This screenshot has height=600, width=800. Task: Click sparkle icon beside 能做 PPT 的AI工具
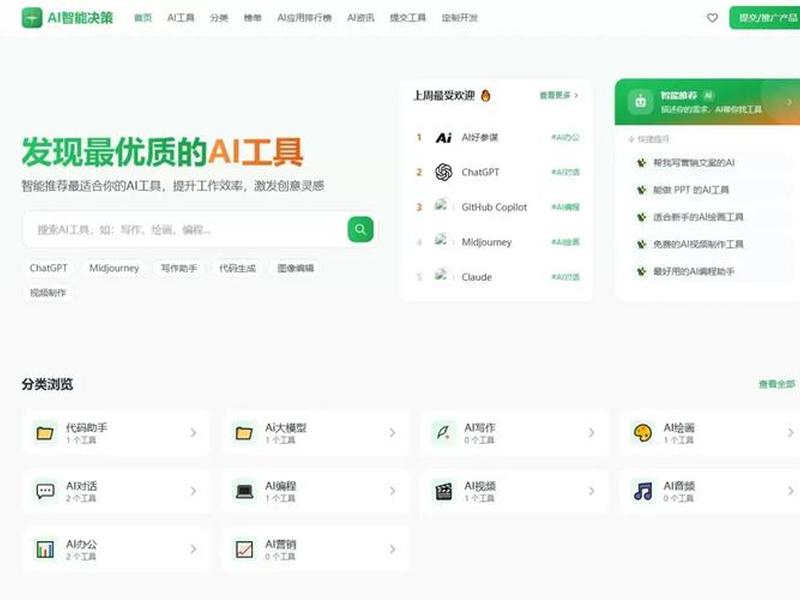[641, 190]
